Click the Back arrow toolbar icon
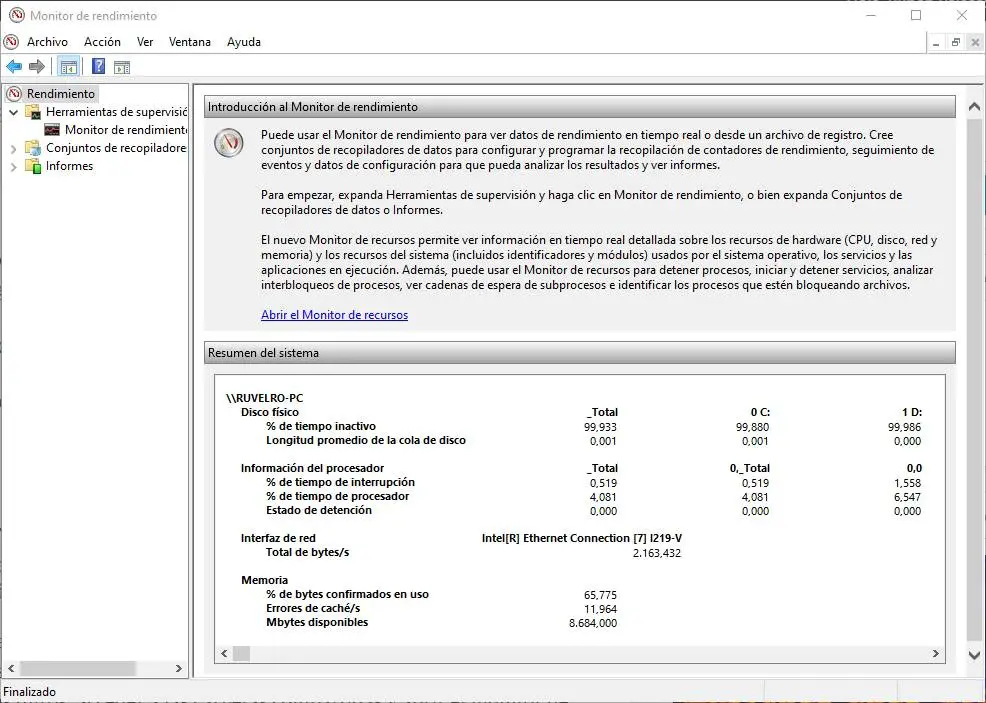The height and width of the screenshot is (703, 986). pos(14,67)
